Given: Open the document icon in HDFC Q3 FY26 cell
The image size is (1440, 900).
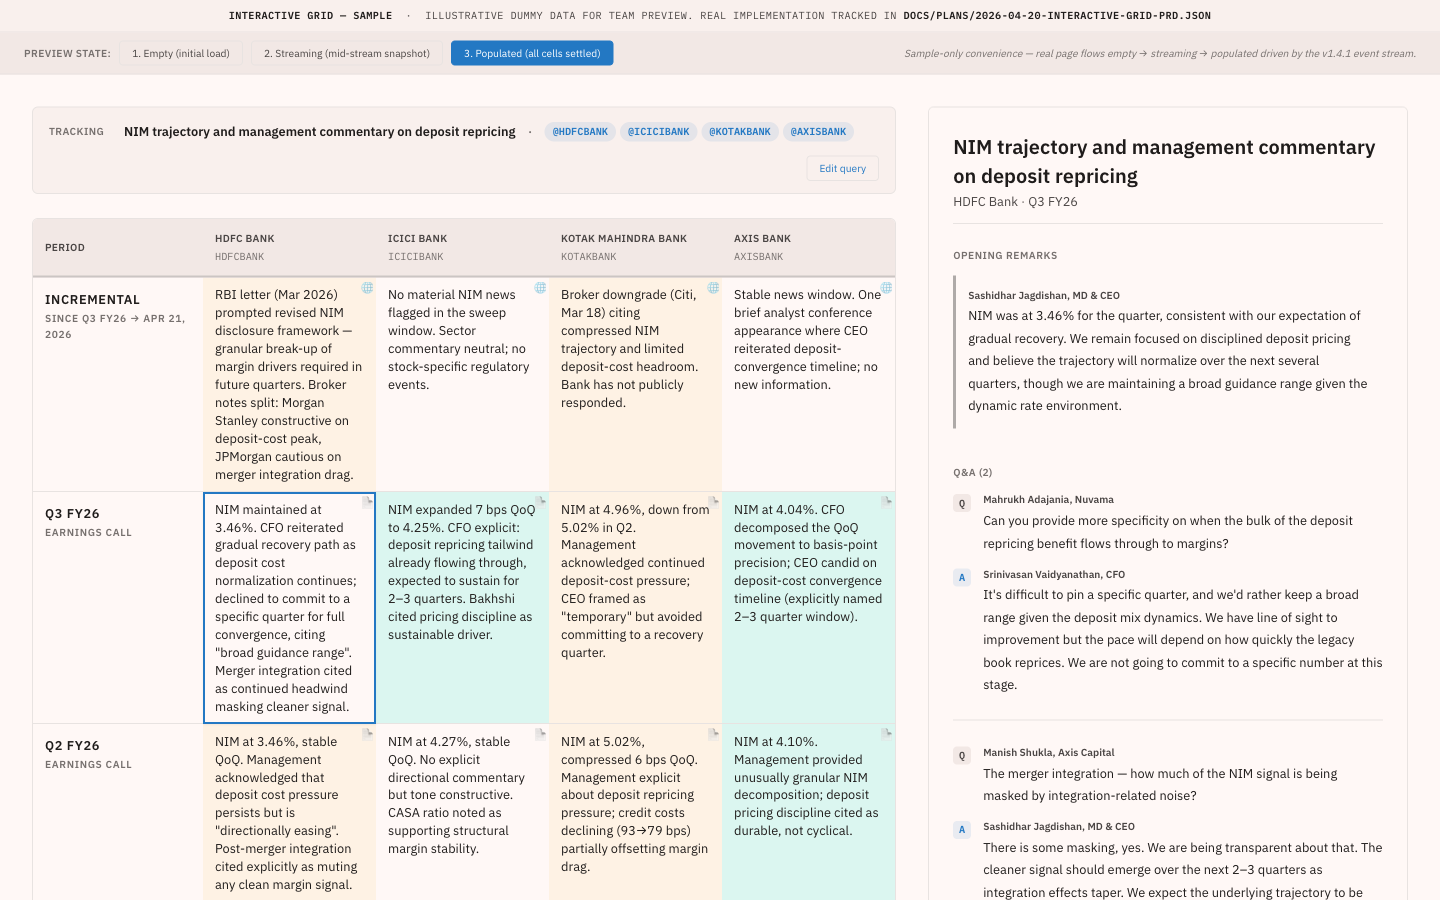Looking at the screenshot, I should tap(368, 502).
